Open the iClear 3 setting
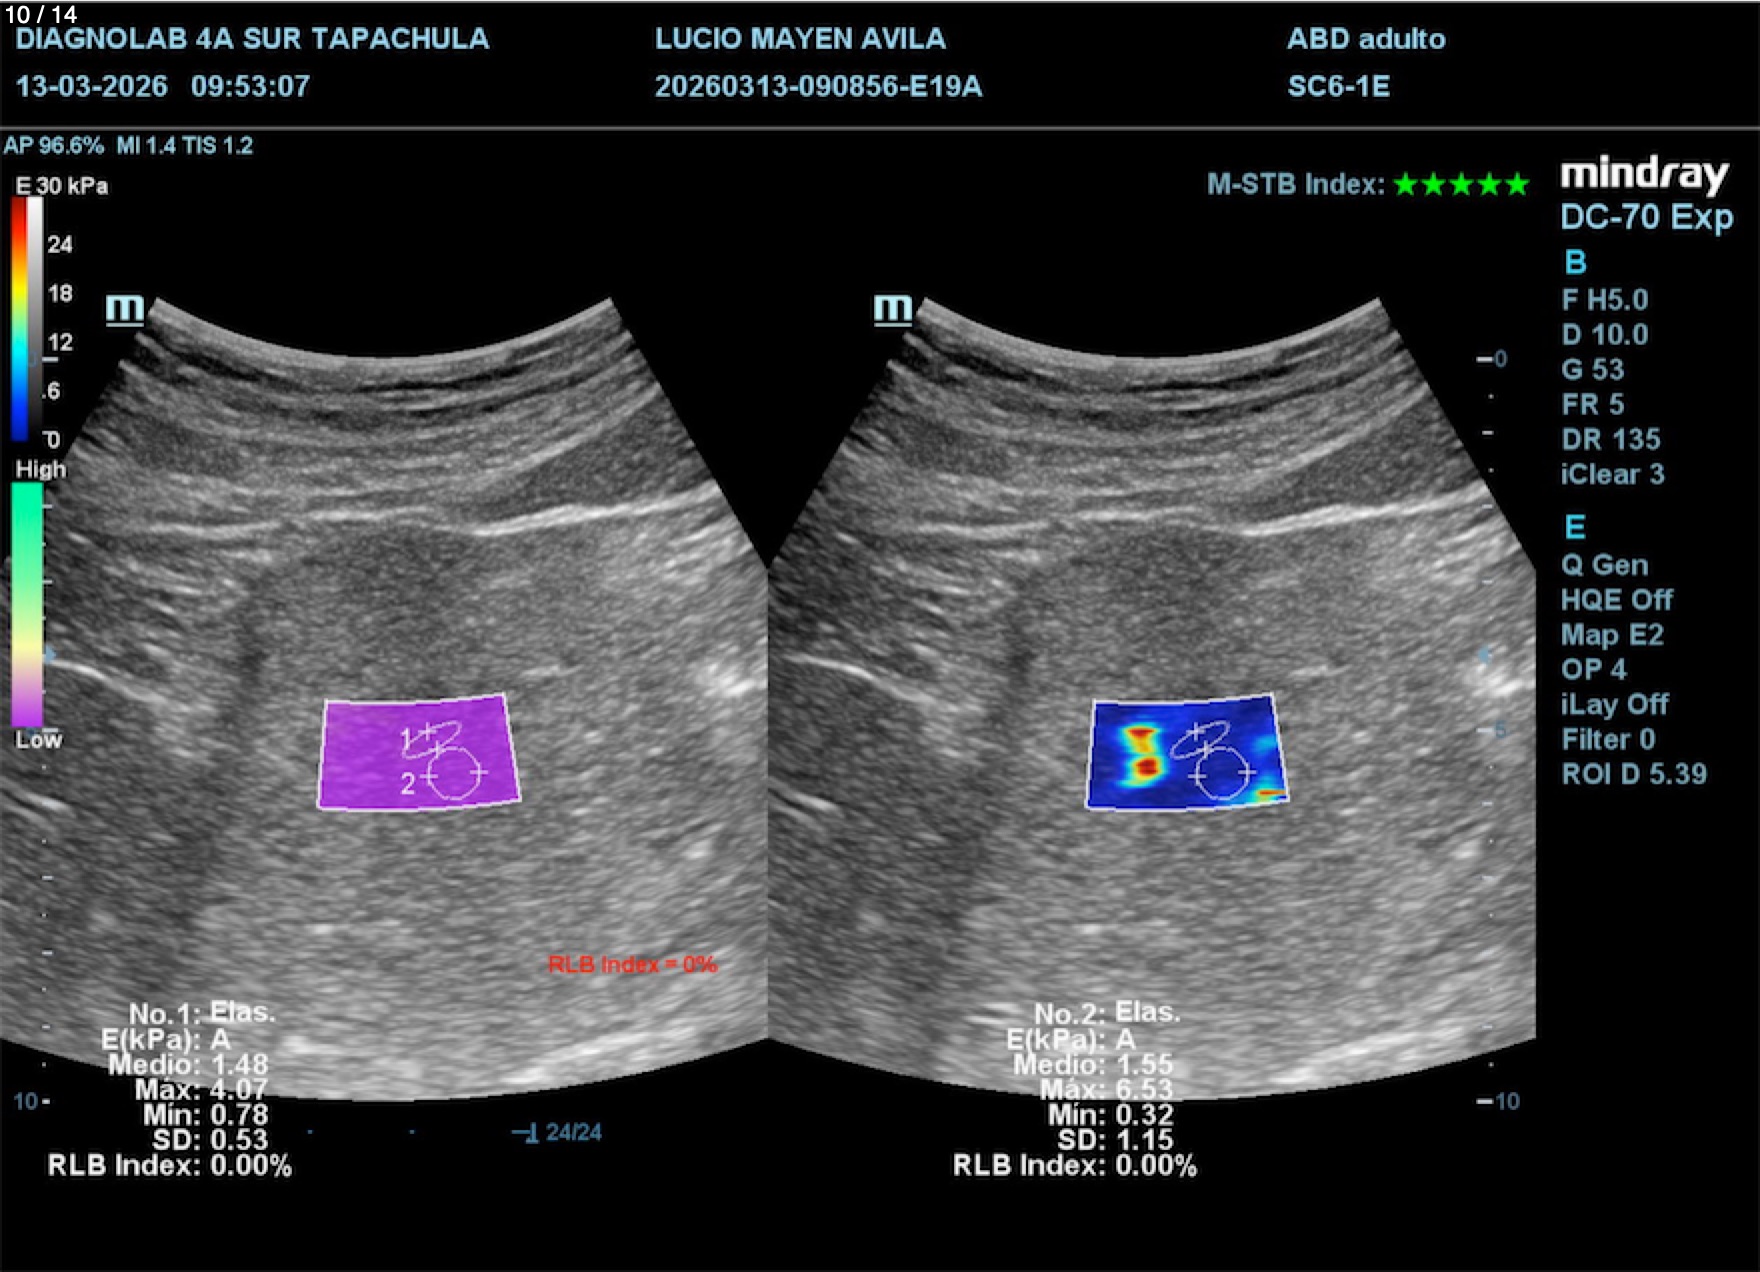 [1612, 474]
